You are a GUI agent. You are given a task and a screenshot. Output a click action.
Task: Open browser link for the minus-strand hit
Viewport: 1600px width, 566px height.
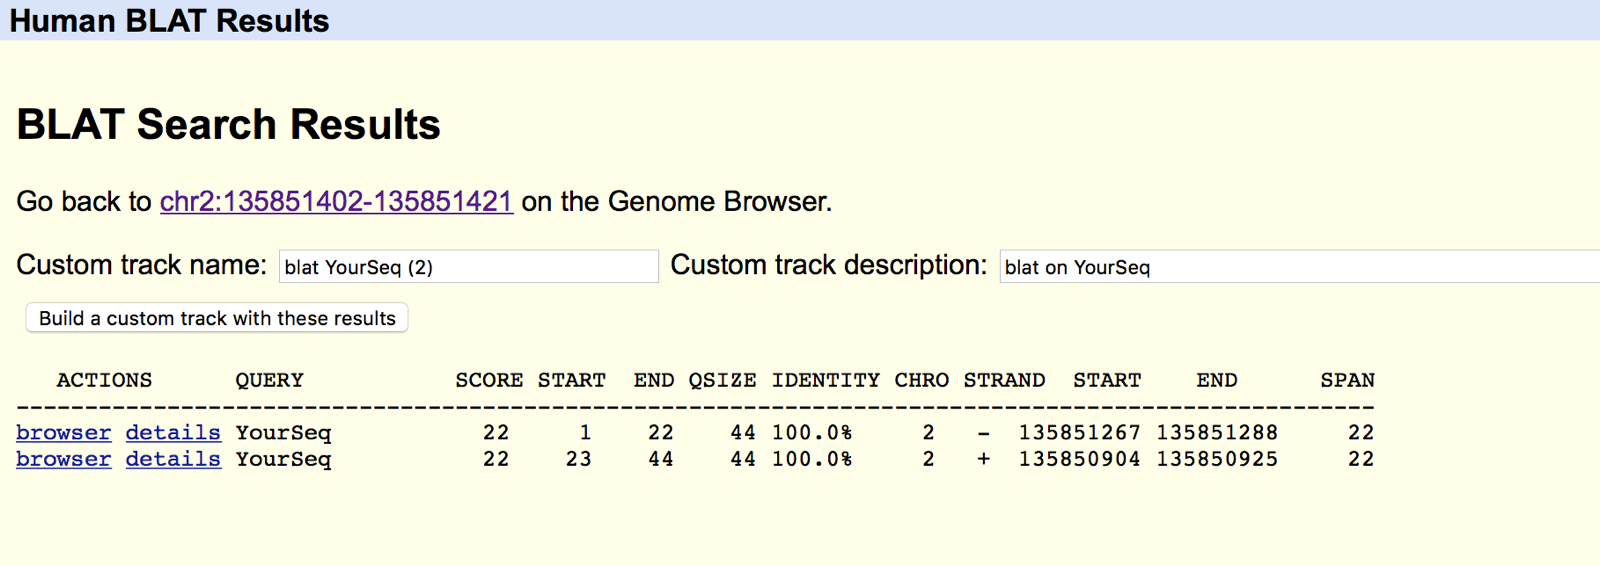point(63,433)
